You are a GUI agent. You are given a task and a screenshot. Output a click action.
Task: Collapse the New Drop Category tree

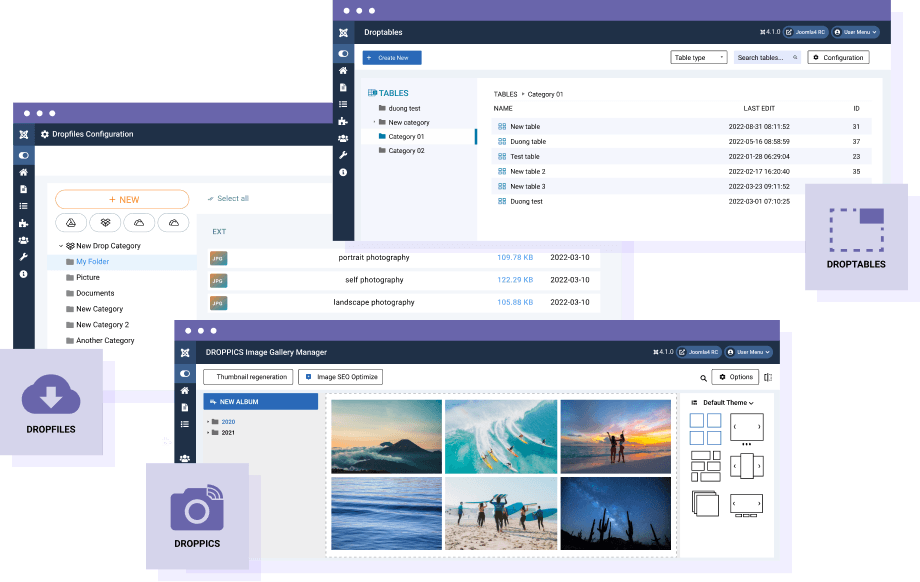[61, 244]
